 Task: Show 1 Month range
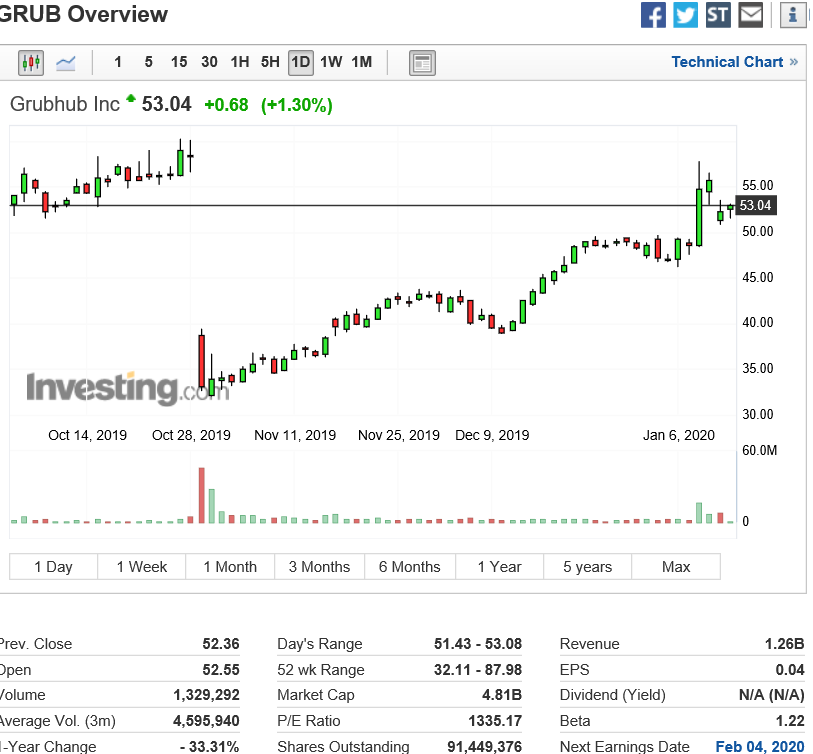click(x=230, y=566)
